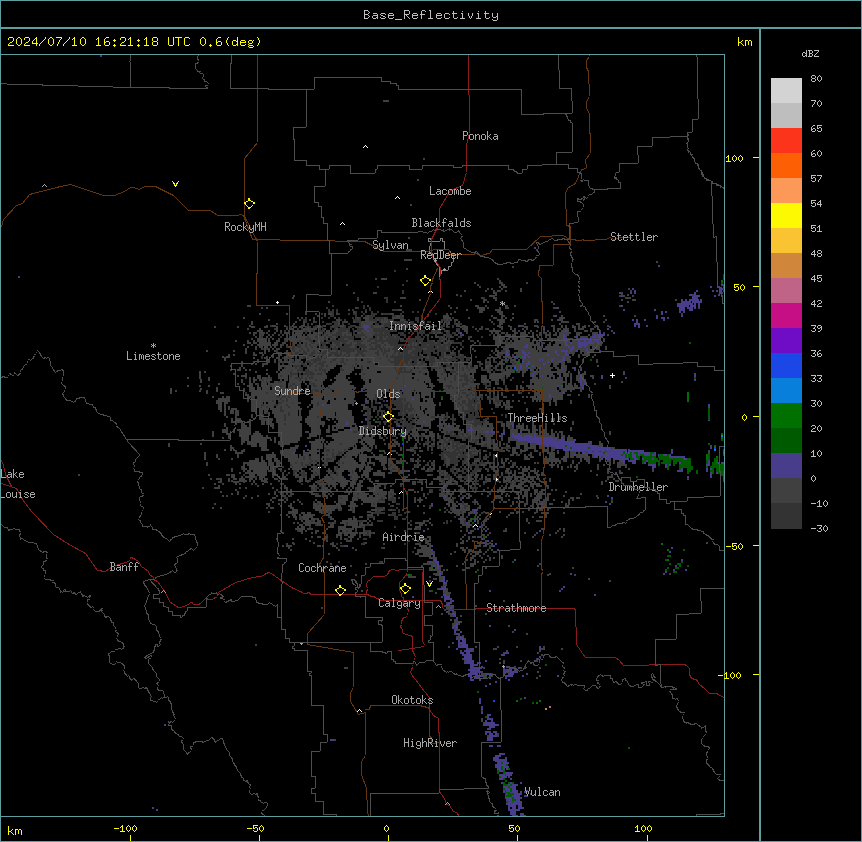Viewport: 862px width, 842px height.
Task: Click the RockyMH label
Action: (x=245, y=226)
